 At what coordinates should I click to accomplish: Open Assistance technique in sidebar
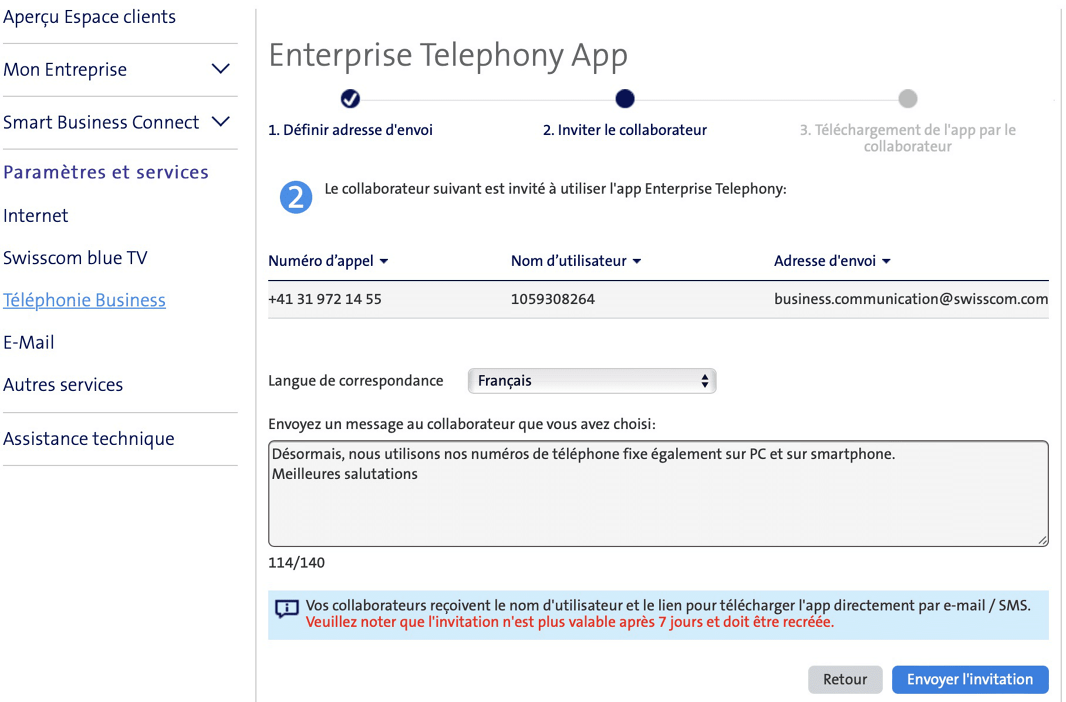pyautogui.click(x=89, y=439)
